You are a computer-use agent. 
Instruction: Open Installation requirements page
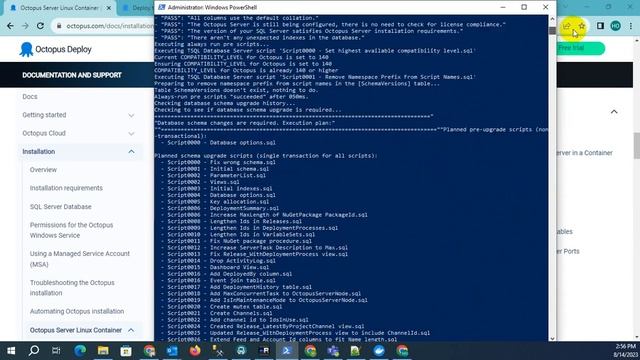[66, 188]
